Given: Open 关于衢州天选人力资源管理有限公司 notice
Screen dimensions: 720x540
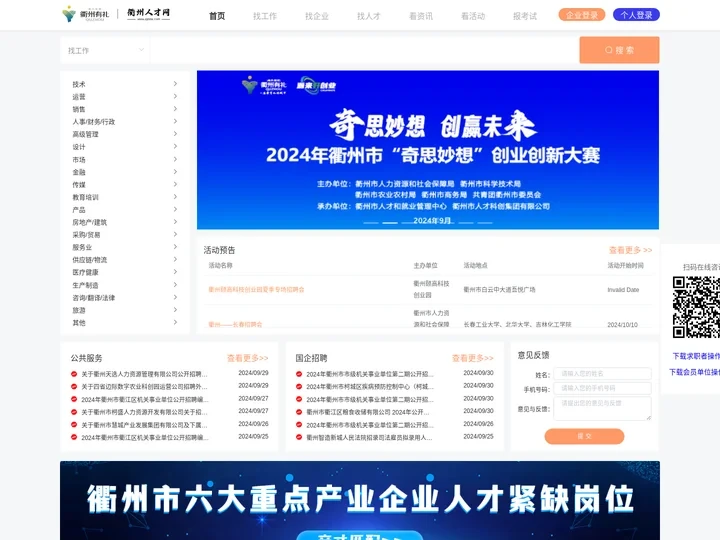Looking at the screenshot, I should (x=144, y=374).
